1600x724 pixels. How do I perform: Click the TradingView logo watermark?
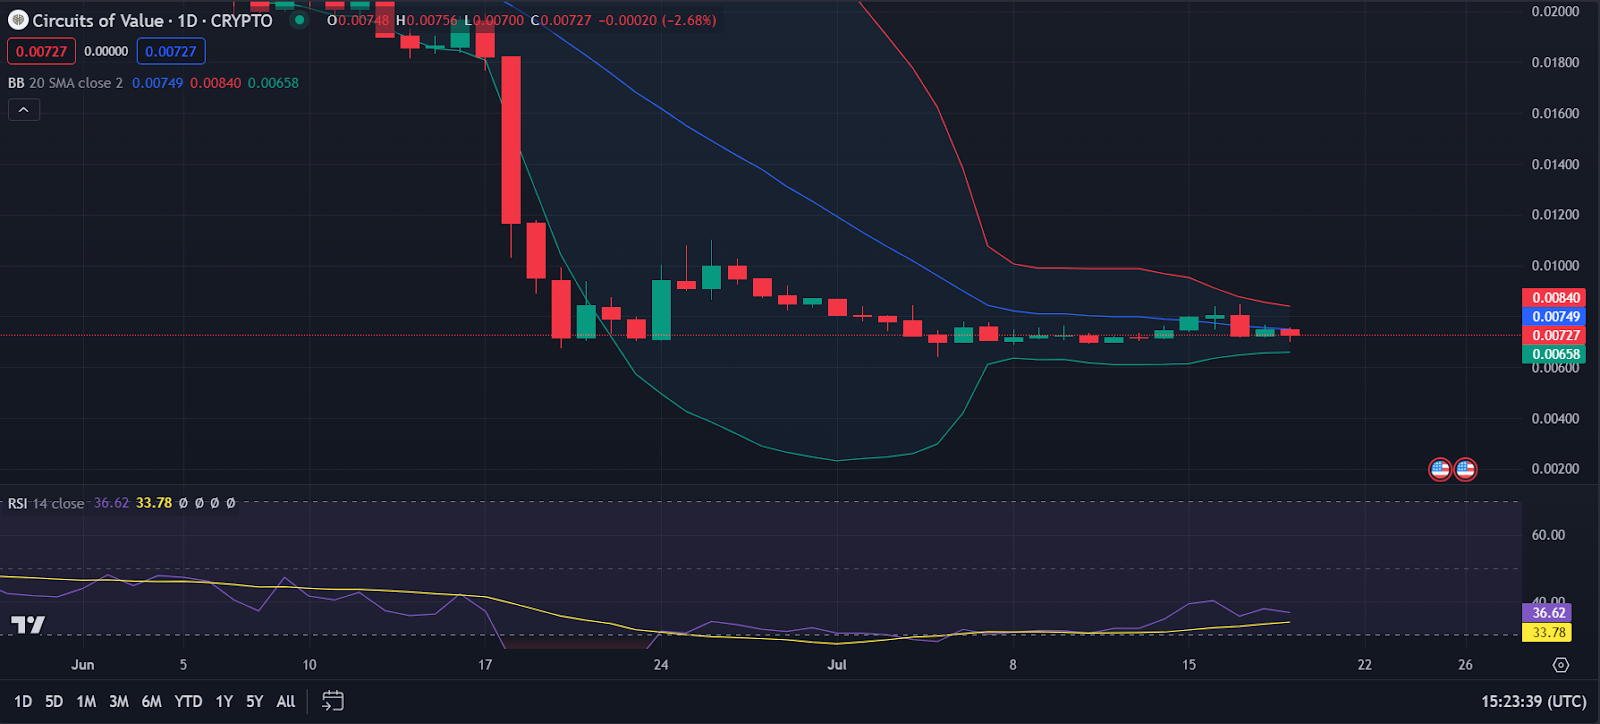pyautogui.click(x=28, y=625)
